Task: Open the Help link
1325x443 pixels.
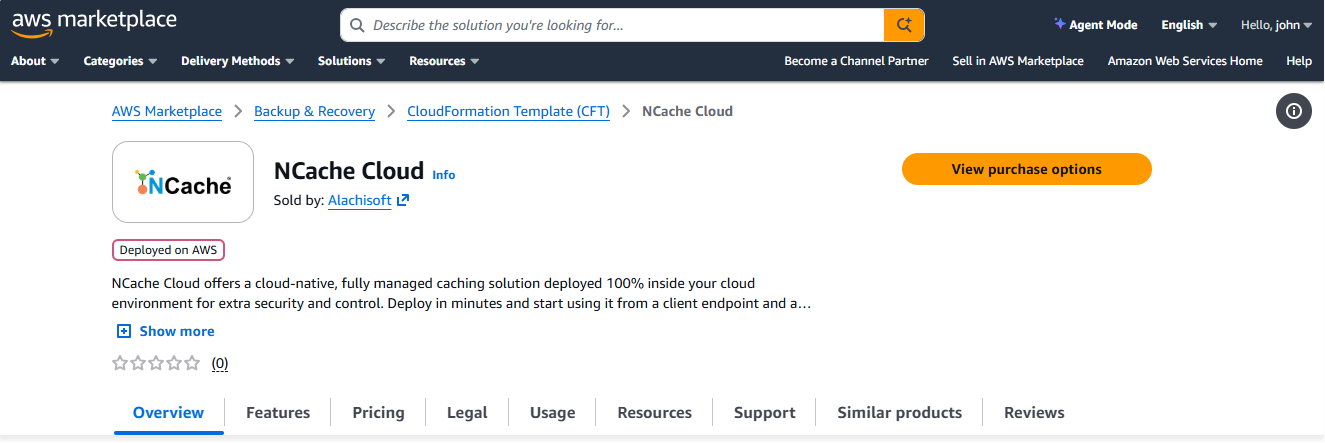Action: [x=1299, y=61]
